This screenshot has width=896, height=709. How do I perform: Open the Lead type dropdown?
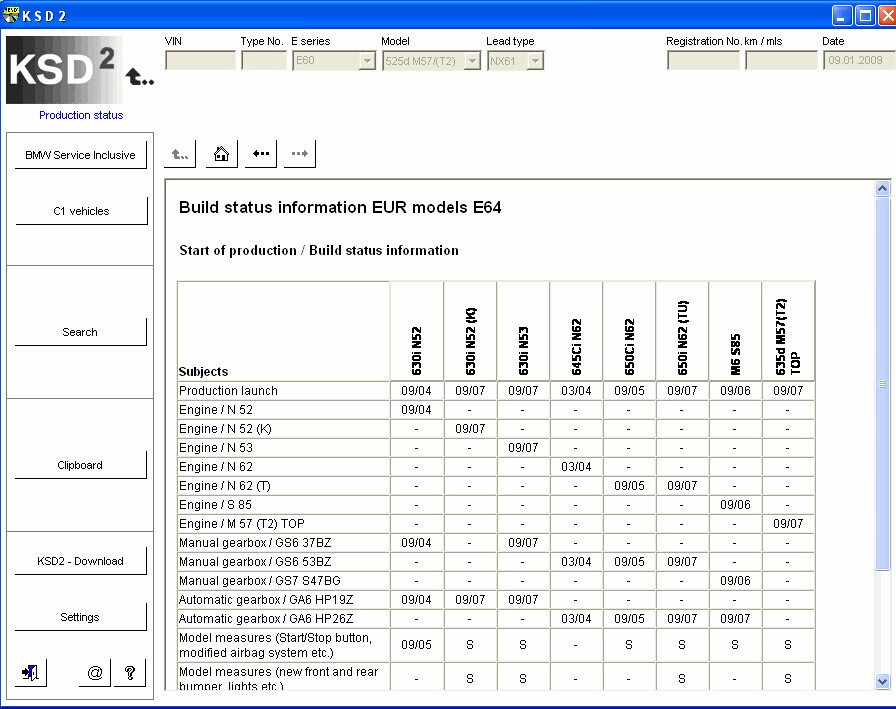[535, 61]
